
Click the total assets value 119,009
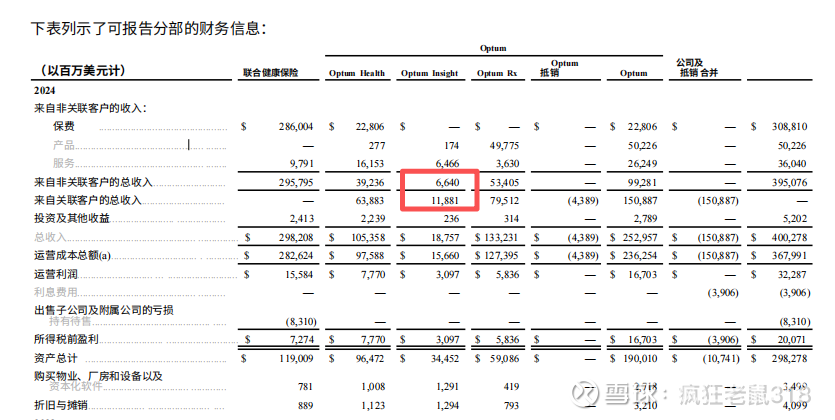(x=296, y=359)
